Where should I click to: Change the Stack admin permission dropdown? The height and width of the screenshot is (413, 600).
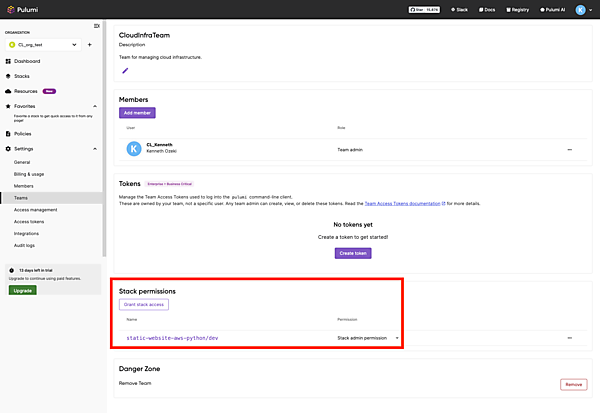tap(368, 338)
